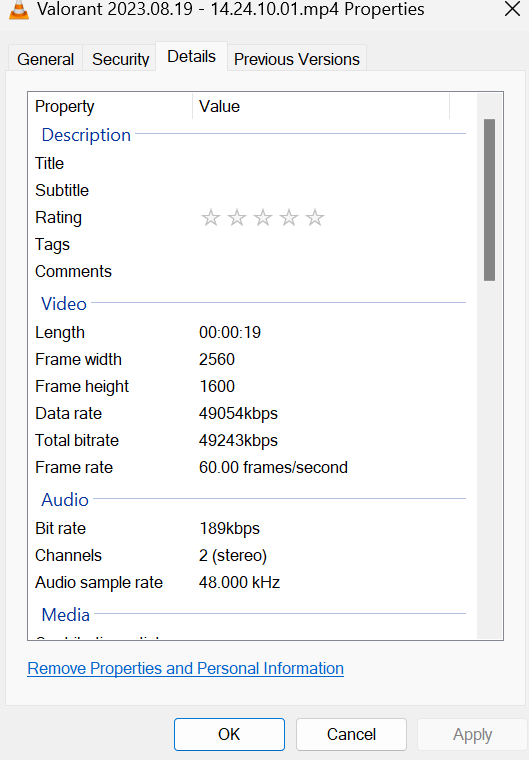Confirm with the OK button

229,734
